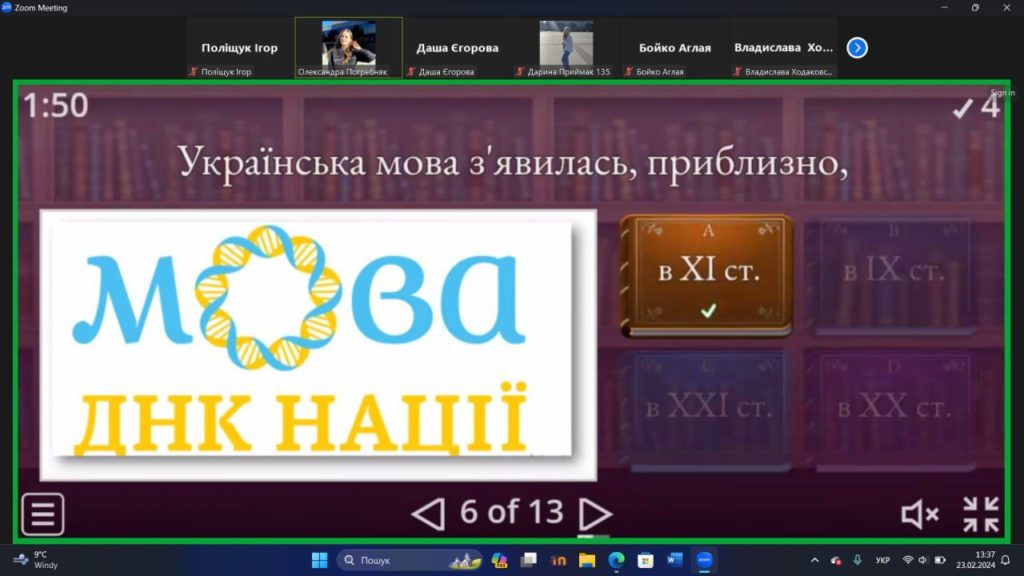Screen dimensions: 1024x576
Task: Open the system volume tray icon
Action: (923, 560)
